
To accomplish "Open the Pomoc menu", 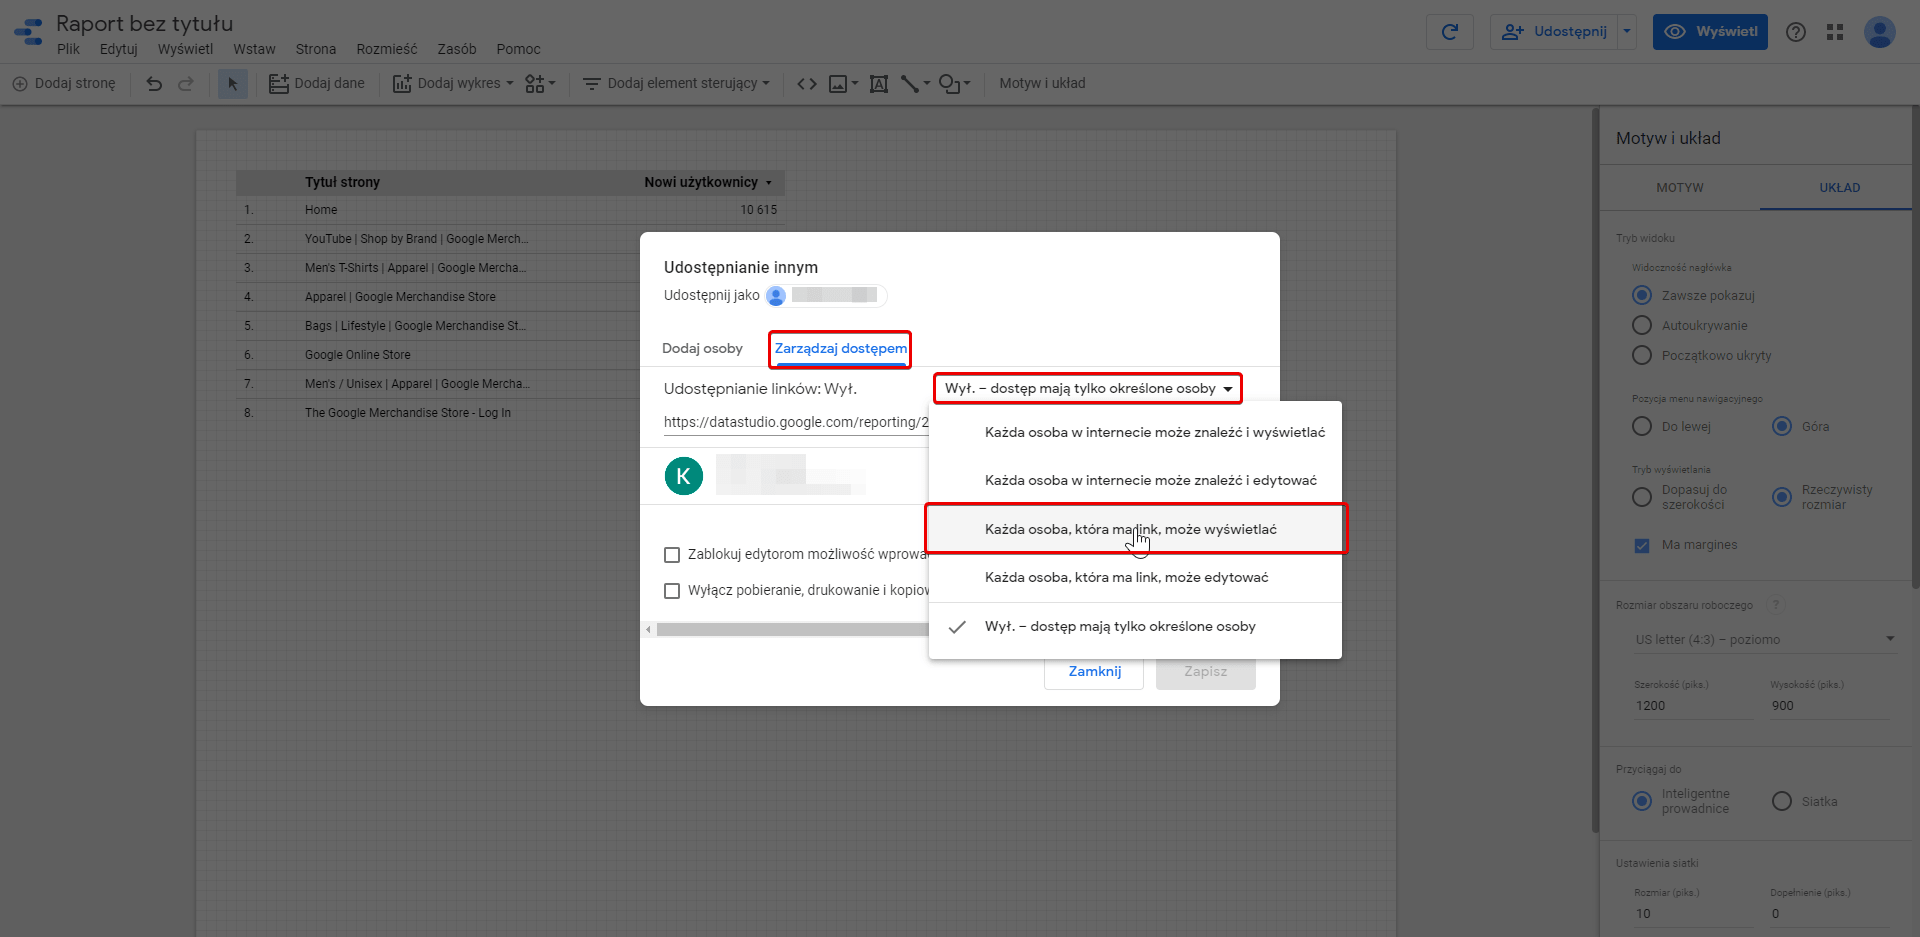I will point(518,49).
